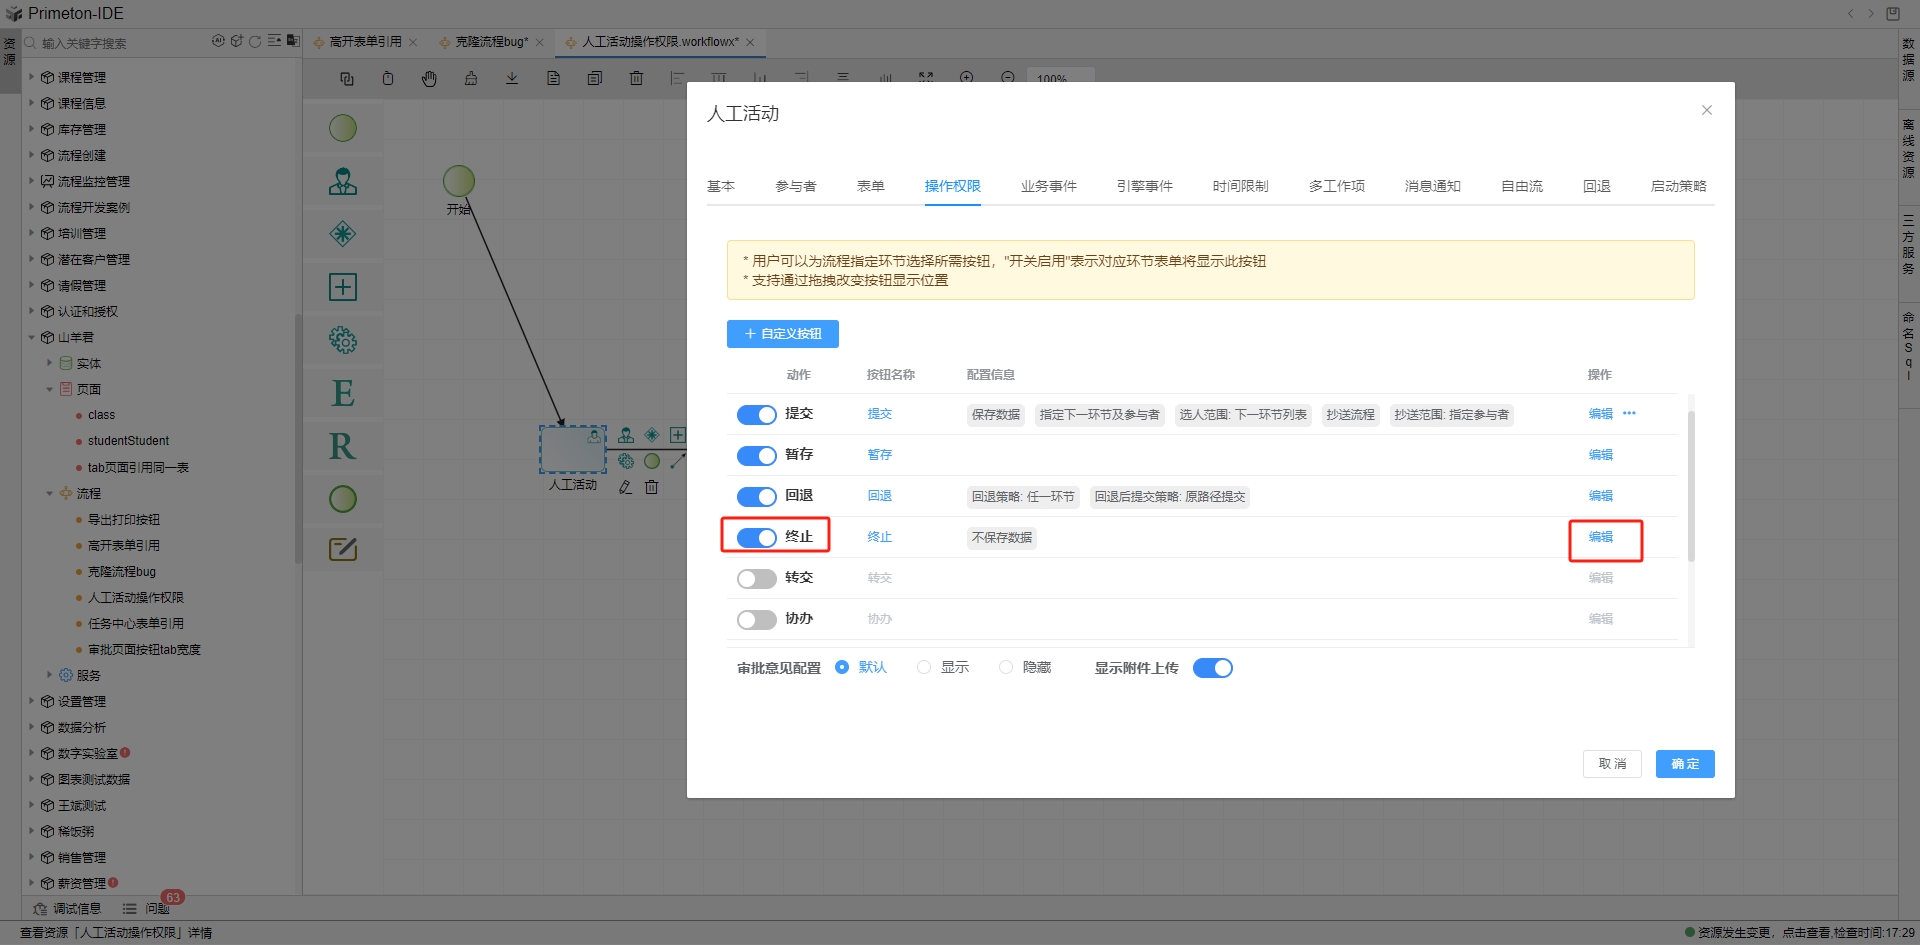Expand the 服务 tree folder
The width and height of the screenshot is (1920, 945).
click(49, 675)
